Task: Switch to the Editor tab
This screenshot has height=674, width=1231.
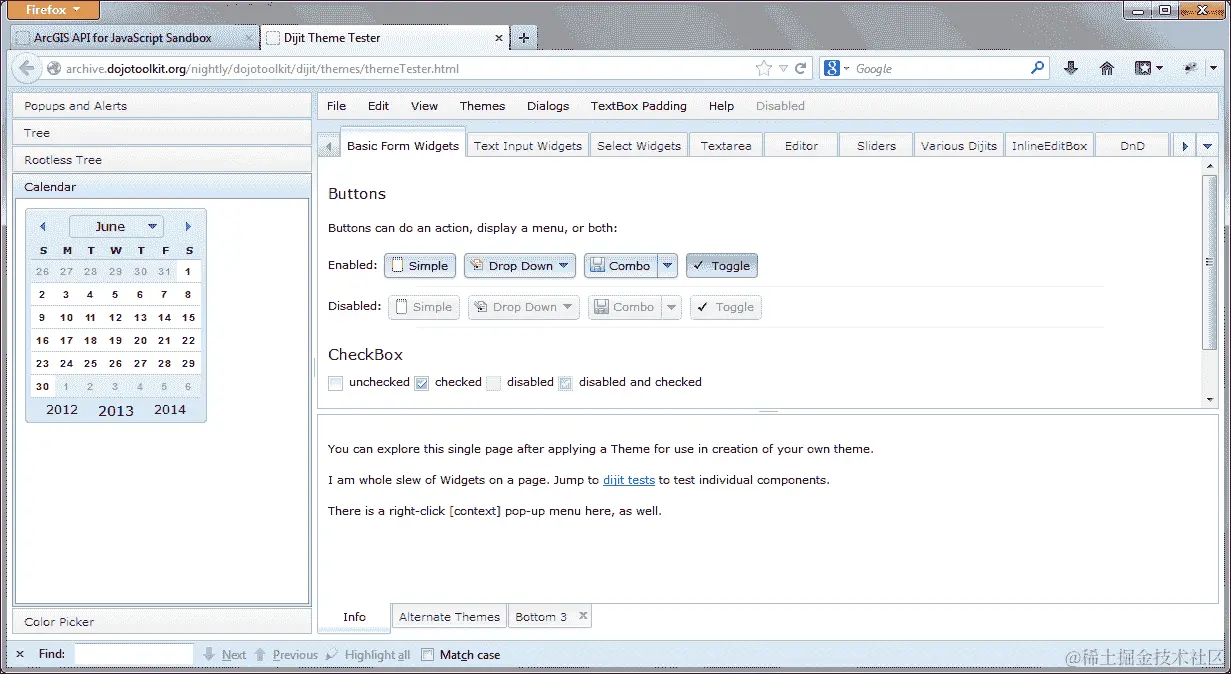Action: click(801, 146)
